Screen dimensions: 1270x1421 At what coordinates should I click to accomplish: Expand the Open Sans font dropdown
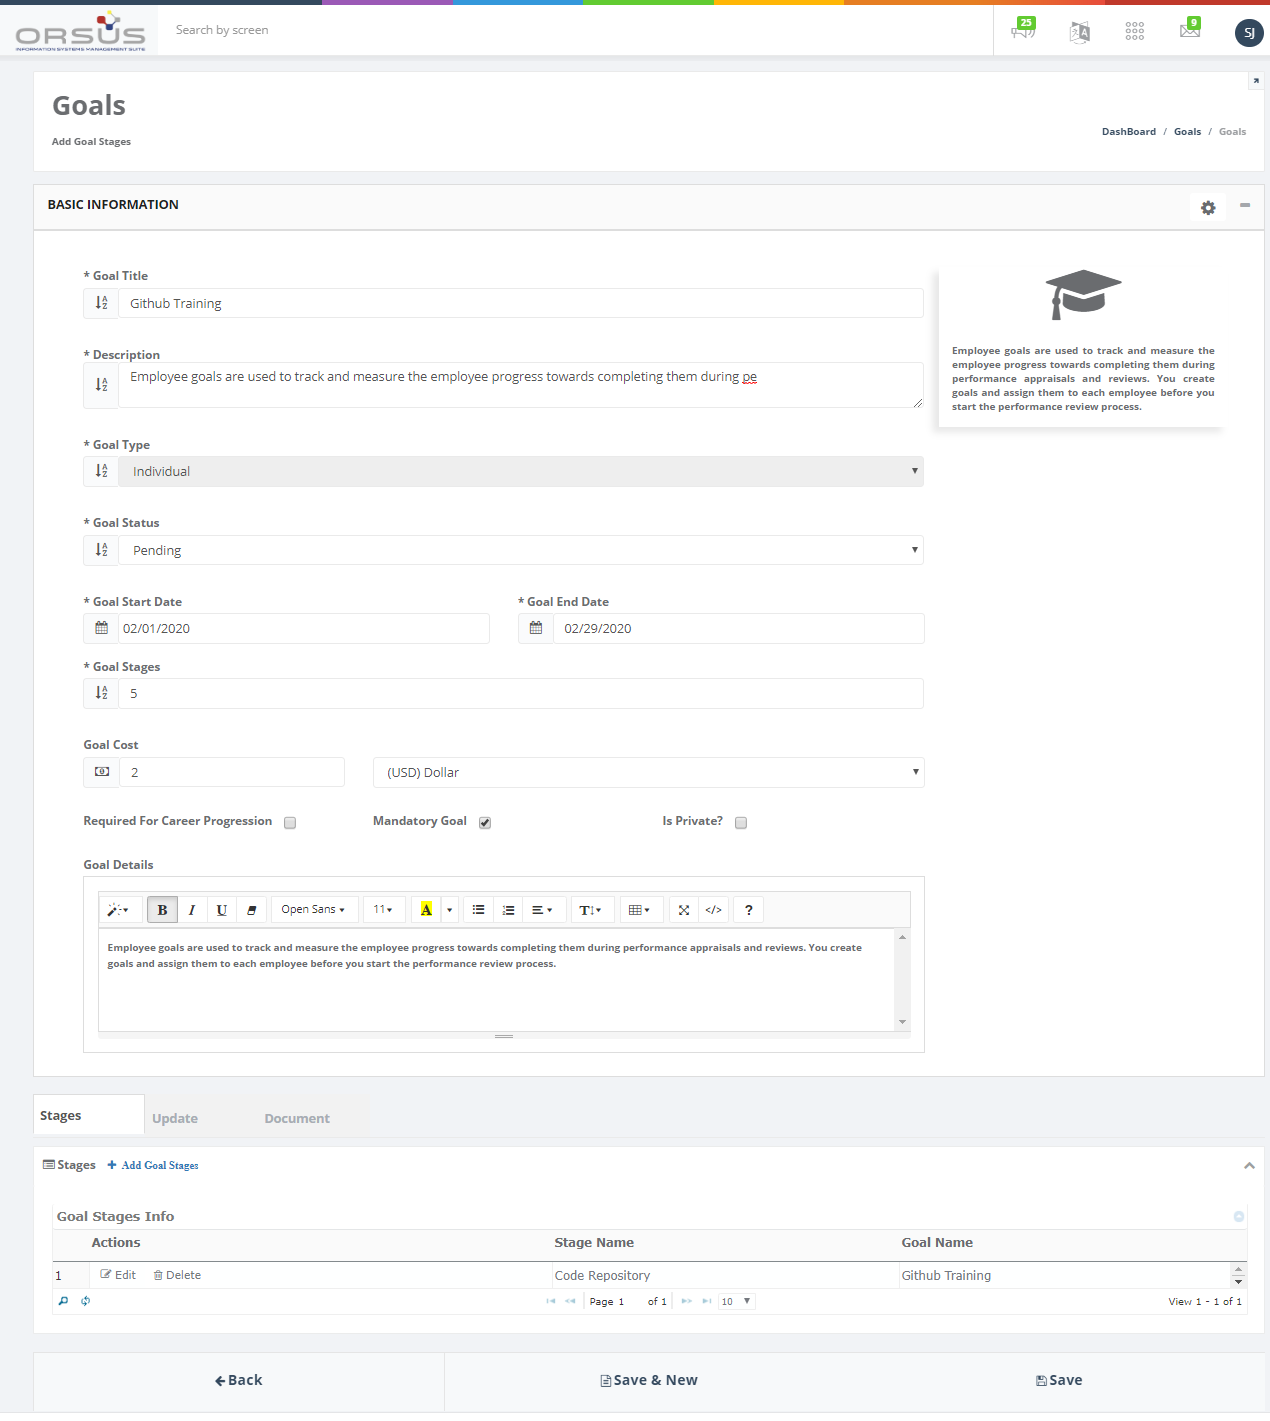313,910
